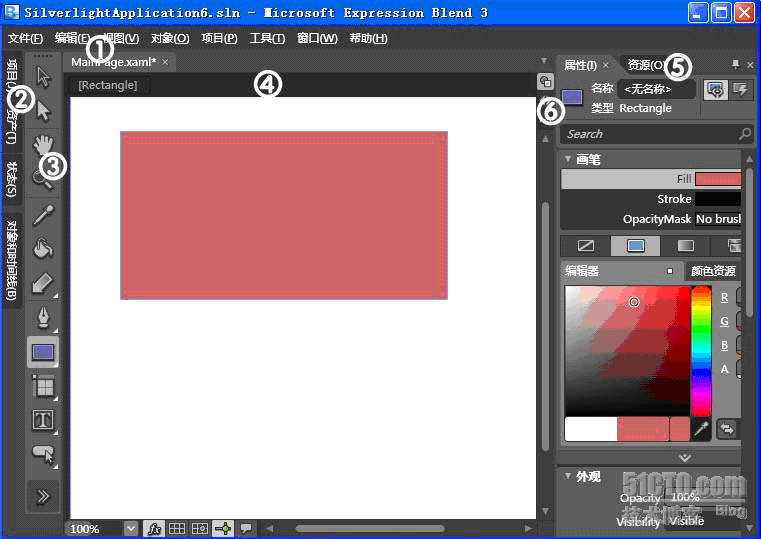Select the Direct Selection tool
This screenshot has width=761, height=539.
coord(44,111)
